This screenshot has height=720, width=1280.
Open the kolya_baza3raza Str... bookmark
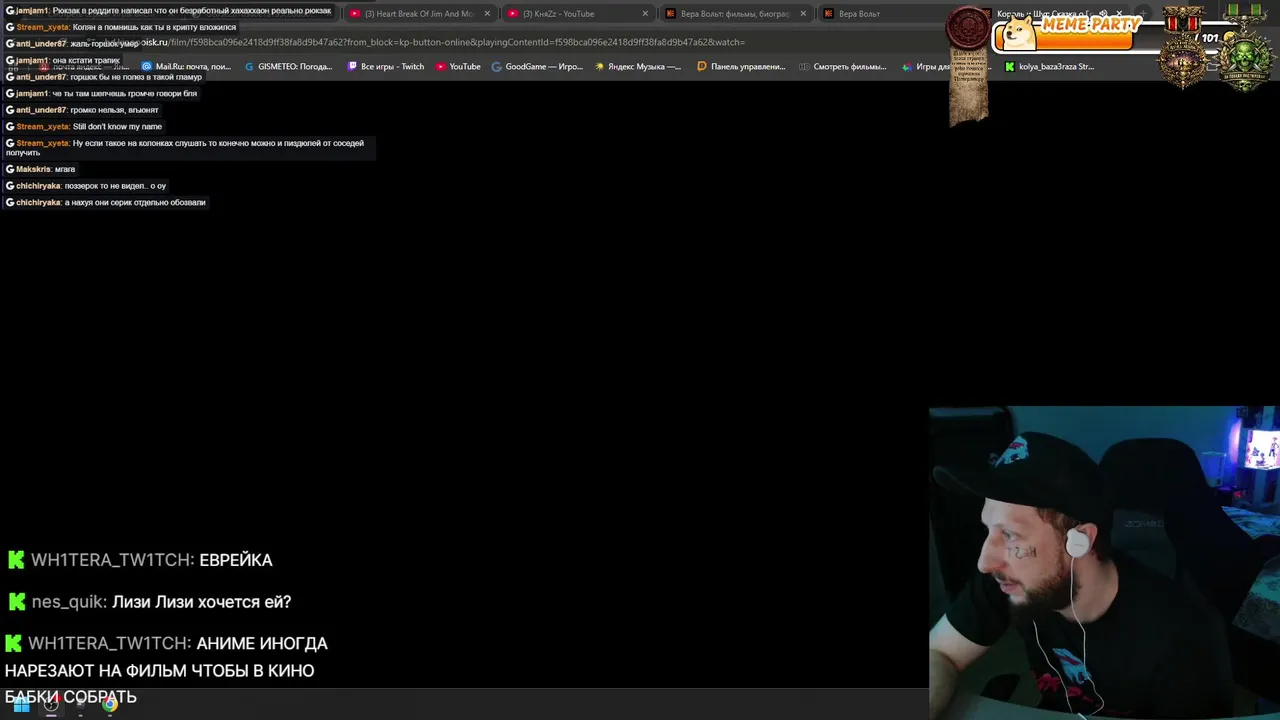coord(1050,67)
